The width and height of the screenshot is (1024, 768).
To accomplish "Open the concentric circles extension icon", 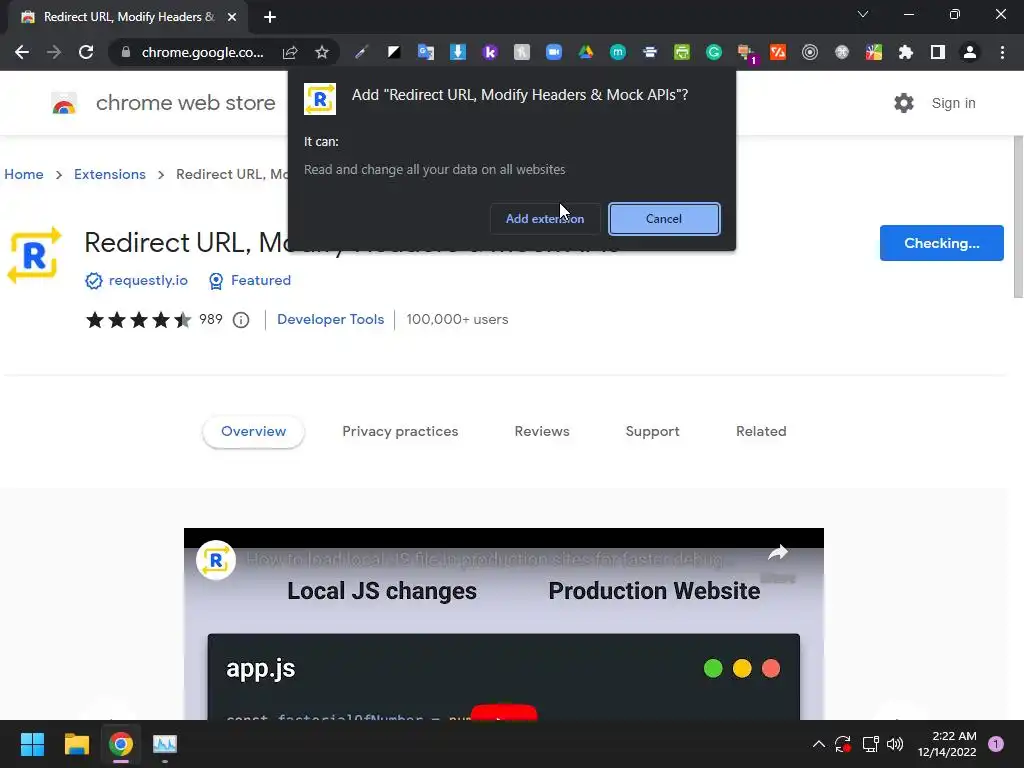I will coord(810,52).
